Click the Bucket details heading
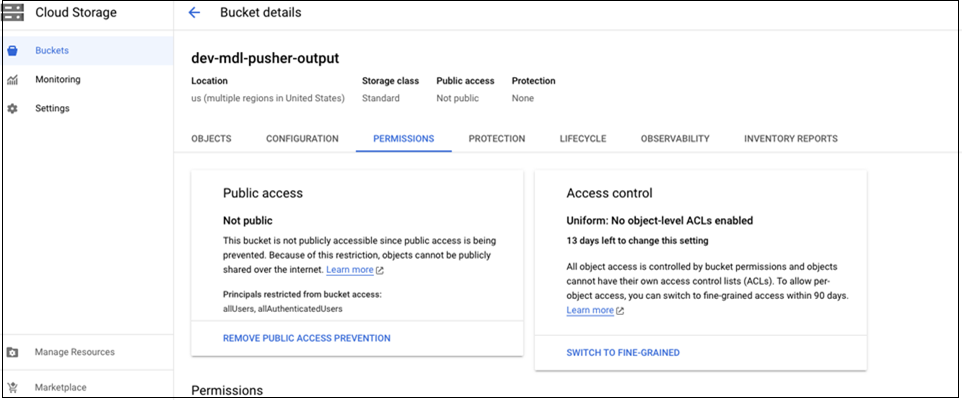This screenshot has width=962, height=400. [261, 12]
